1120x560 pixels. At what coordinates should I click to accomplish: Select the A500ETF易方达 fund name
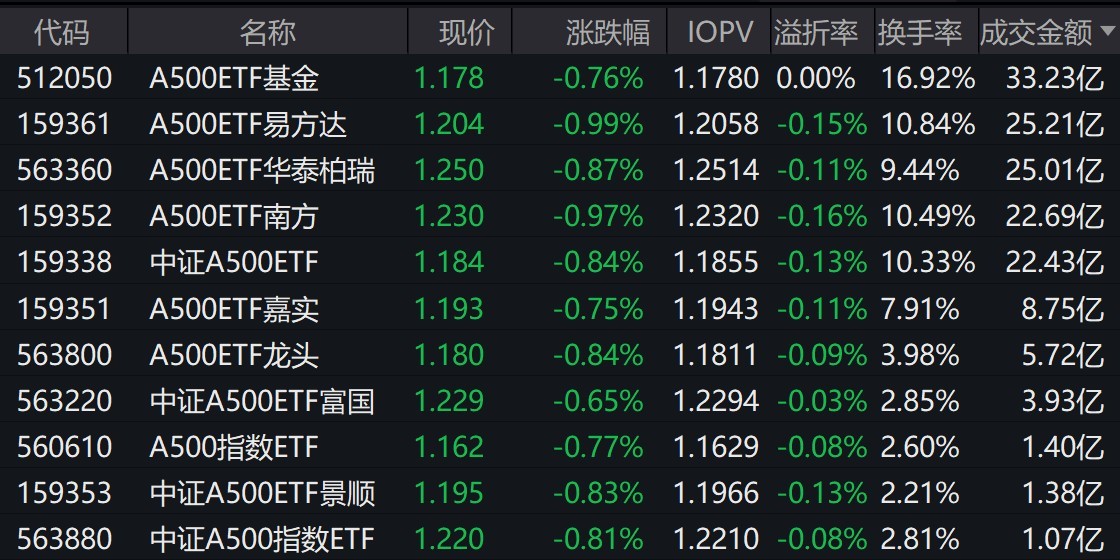[248, 124]
